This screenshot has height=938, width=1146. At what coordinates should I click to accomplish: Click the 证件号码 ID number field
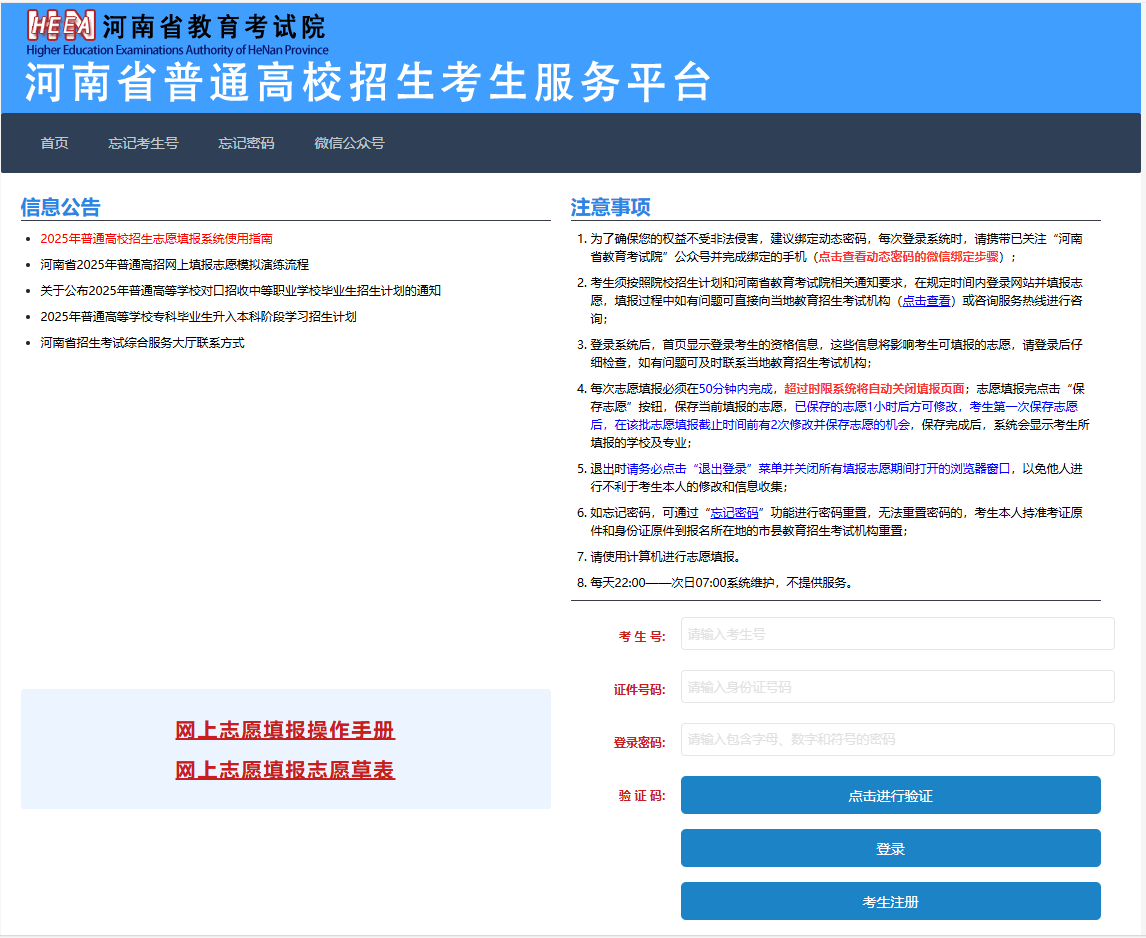[x=897, y=687]
